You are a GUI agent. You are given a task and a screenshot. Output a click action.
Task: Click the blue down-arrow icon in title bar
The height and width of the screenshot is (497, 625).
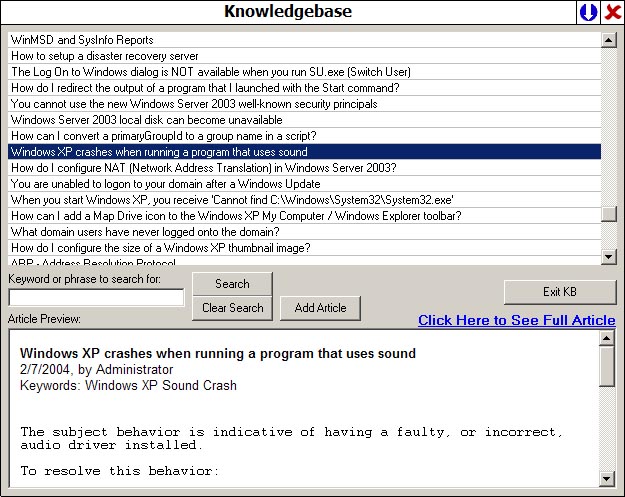(588, 12)
